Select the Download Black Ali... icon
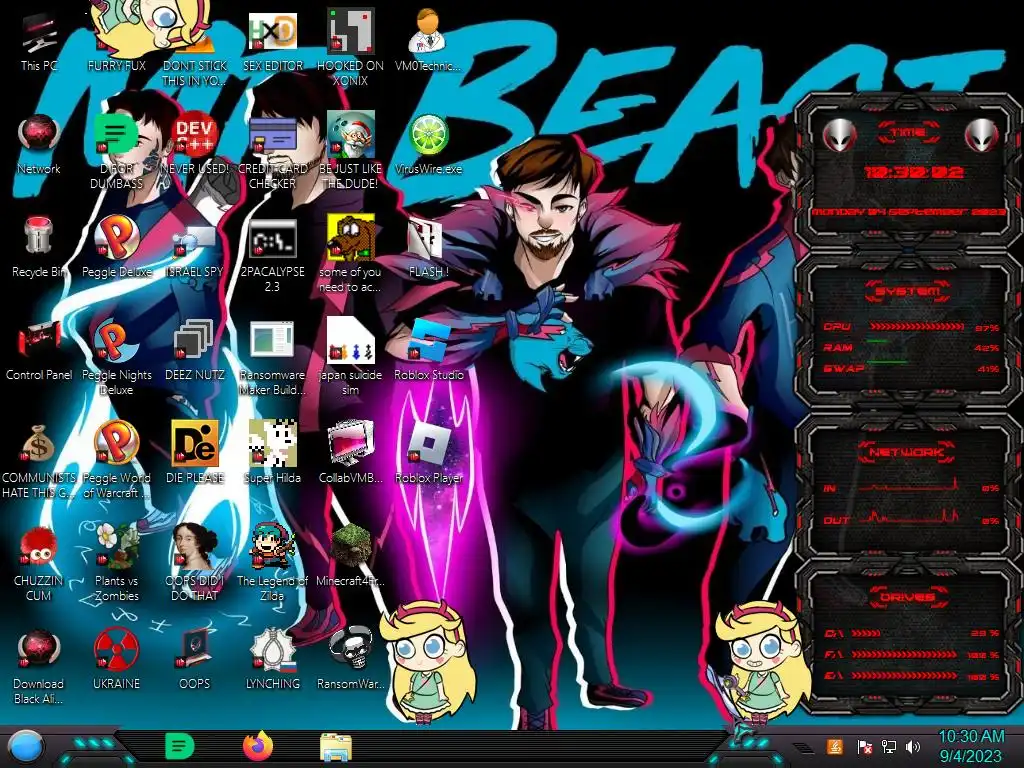This screenshot has width=1024, height=768. click(x=39, y=666)
